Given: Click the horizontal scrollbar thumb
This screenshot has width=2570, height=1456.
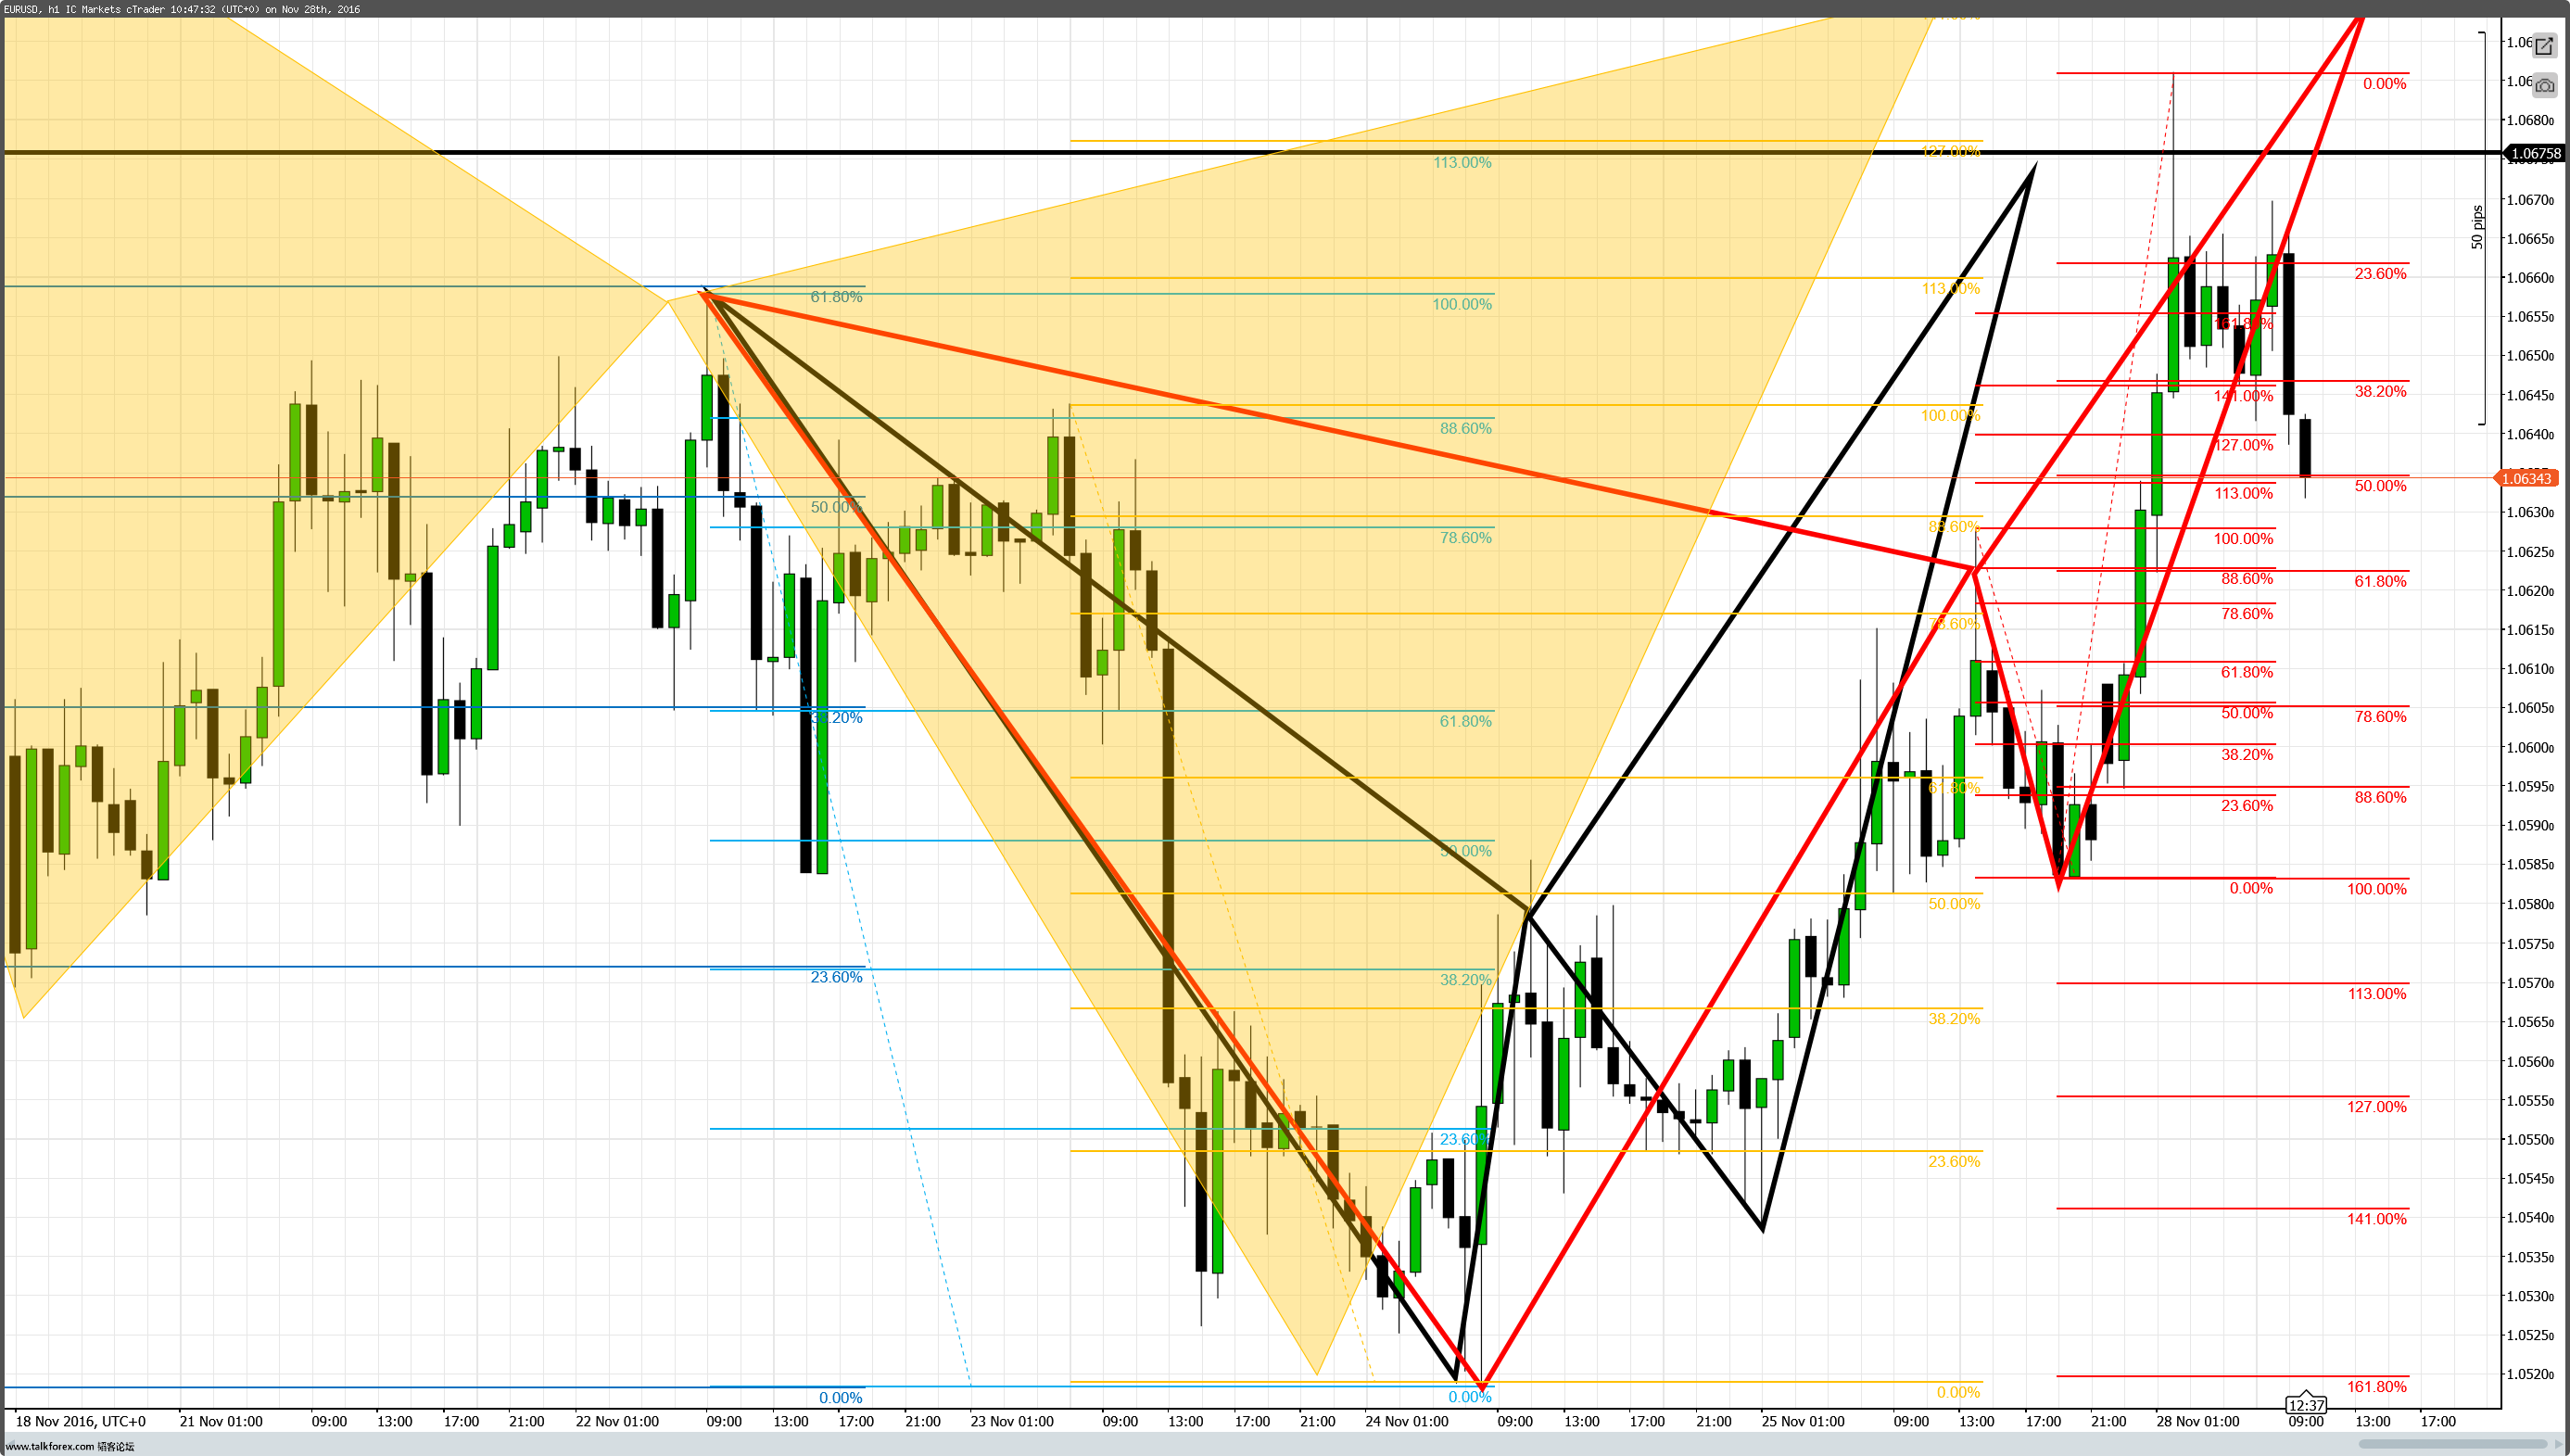Looking at the screenshot, I should (2452, 1444).
